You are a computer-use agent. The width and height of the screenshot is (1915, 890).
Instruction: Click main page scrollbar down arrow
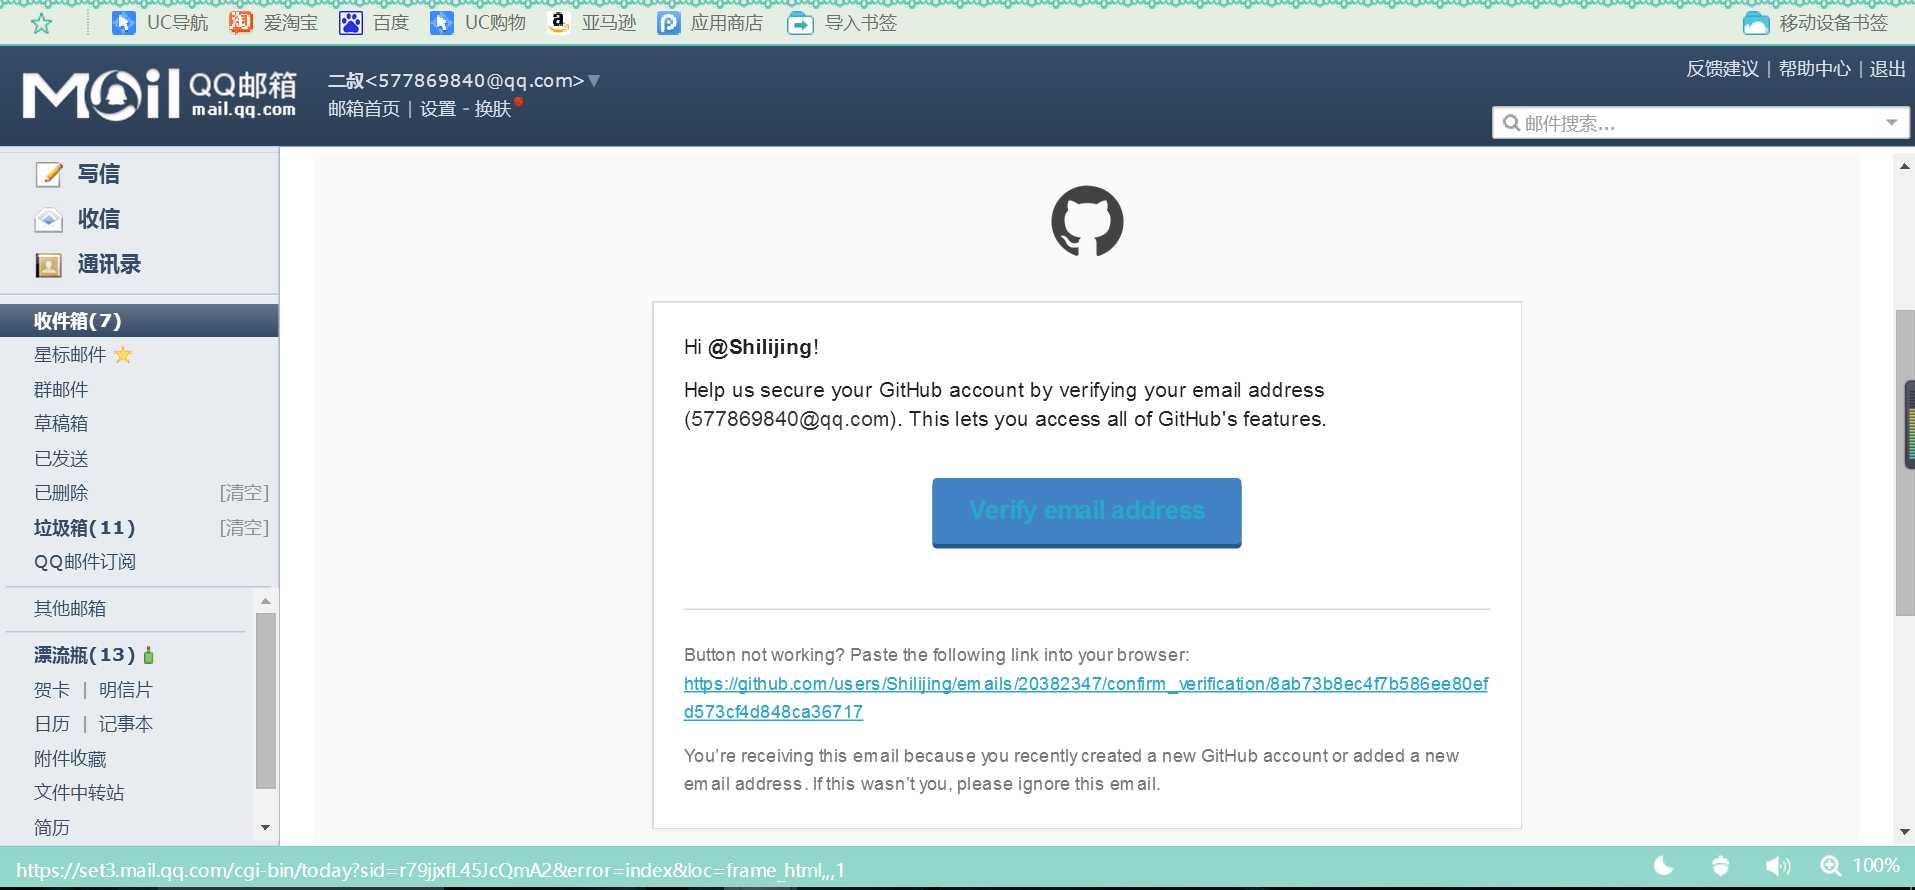click(x=1905, y=832)
